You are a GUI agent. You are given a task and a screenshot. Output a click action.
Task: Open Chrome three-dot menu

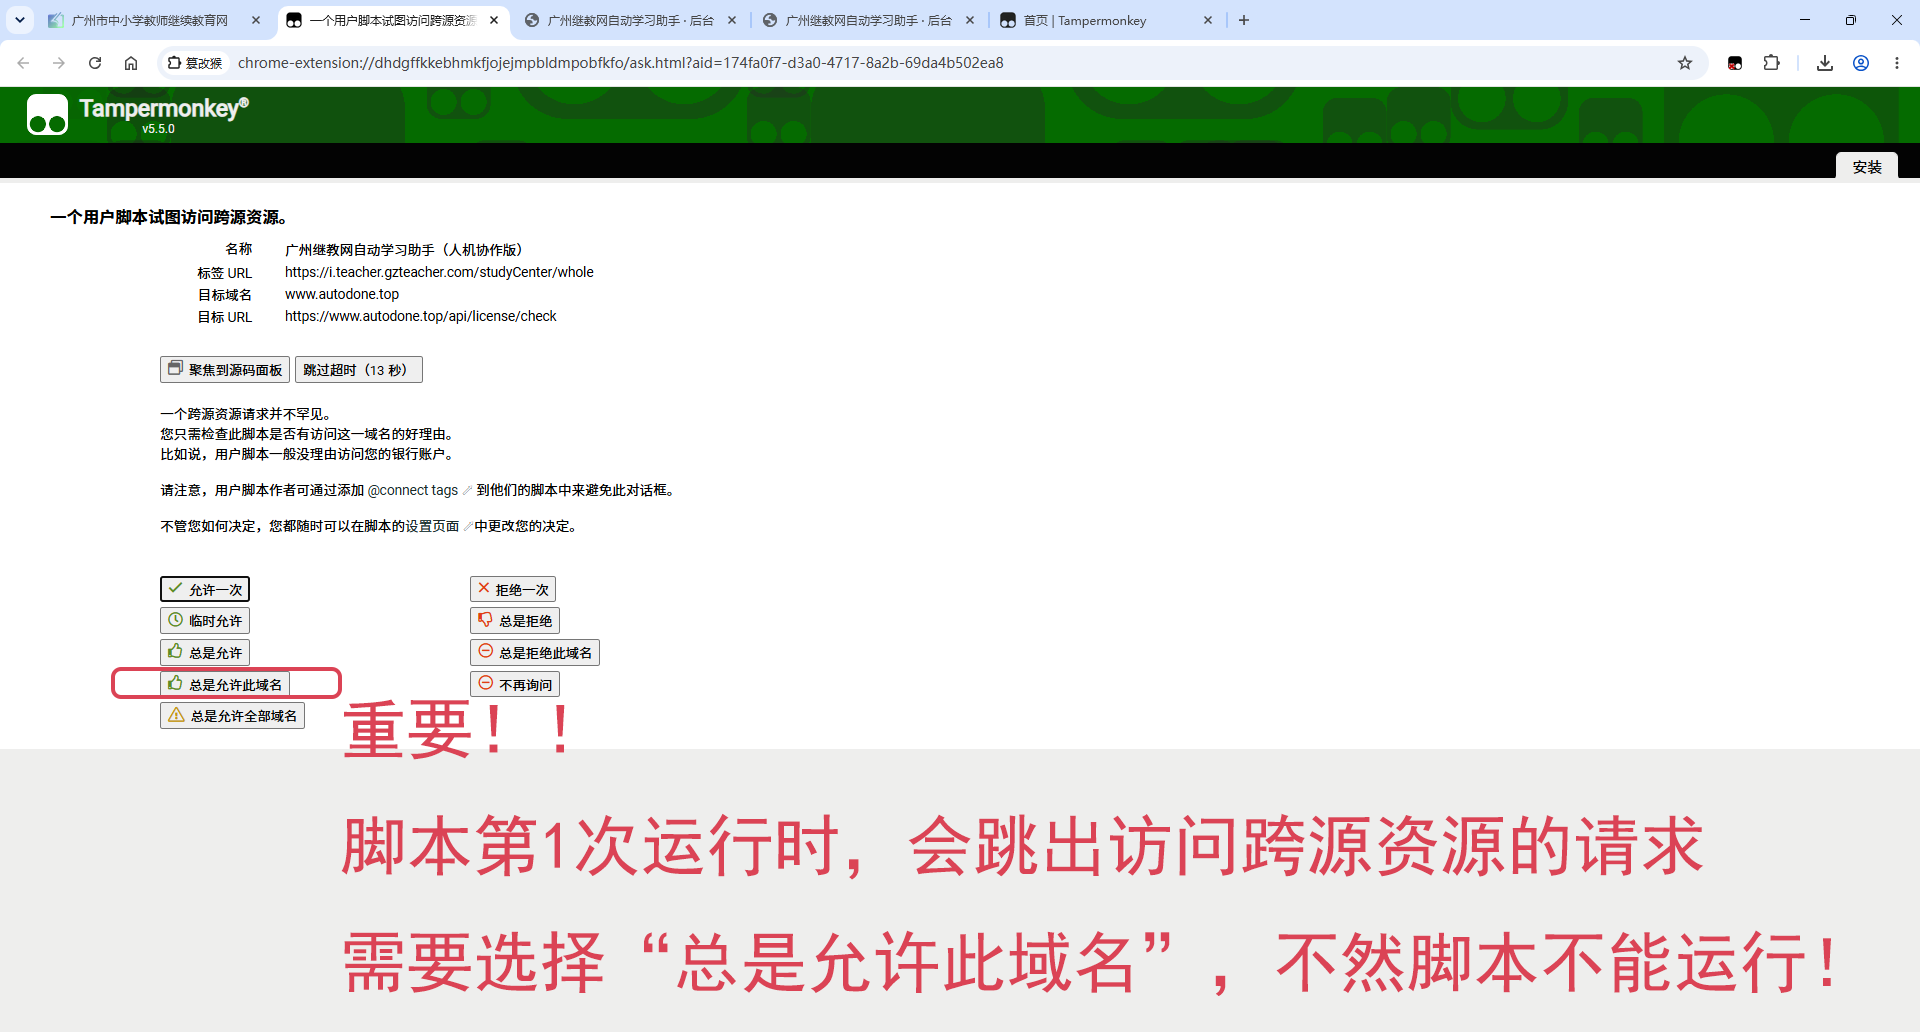1897,63
